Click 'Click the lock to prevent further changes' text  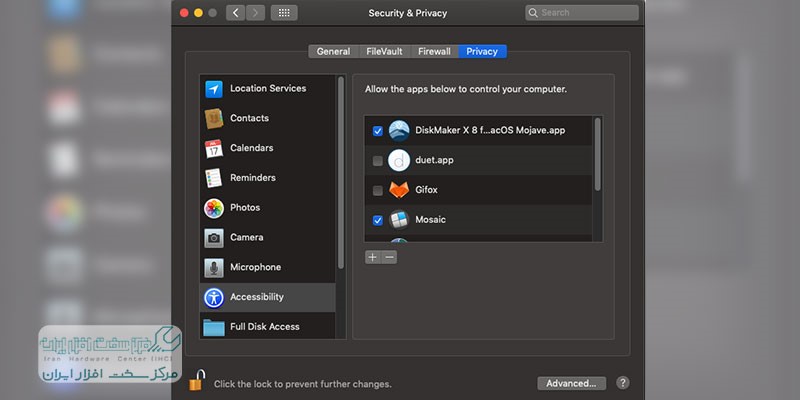[x=303, y=384]
